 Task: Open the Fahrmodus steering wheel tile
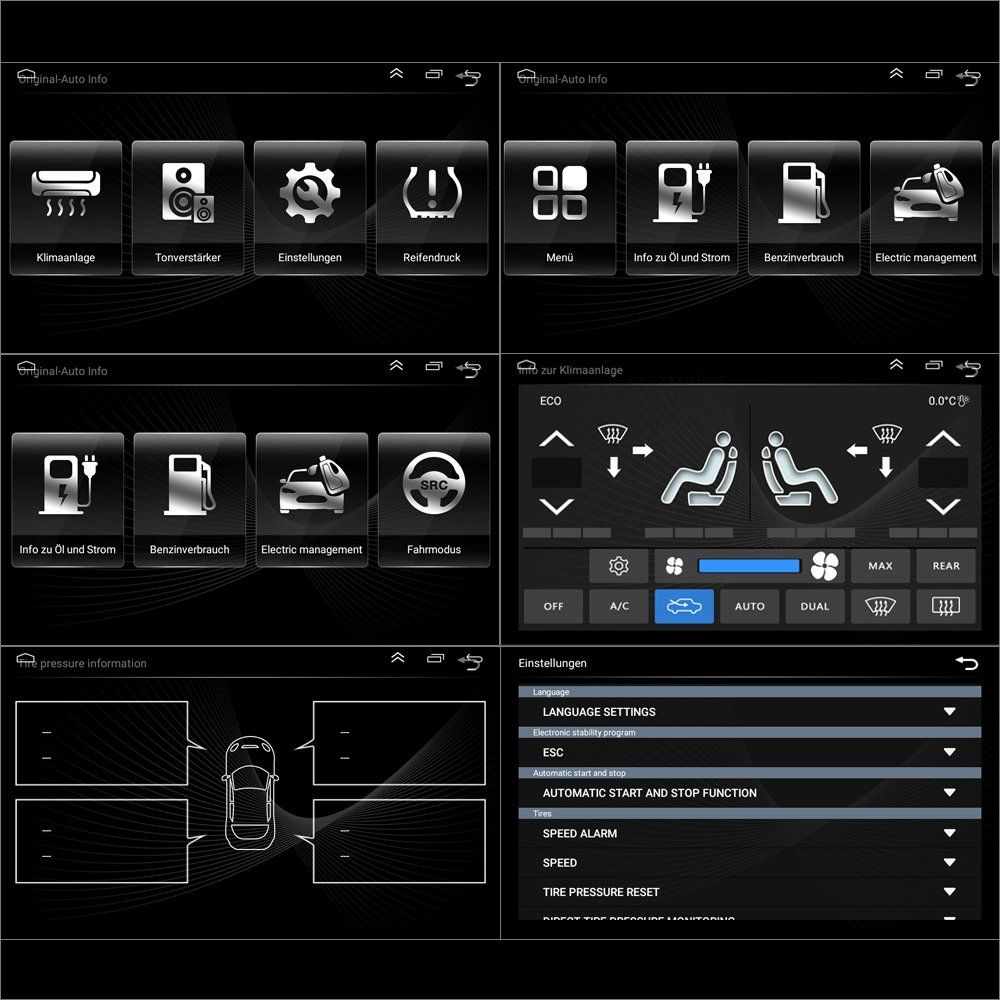(x=434, y=499)
